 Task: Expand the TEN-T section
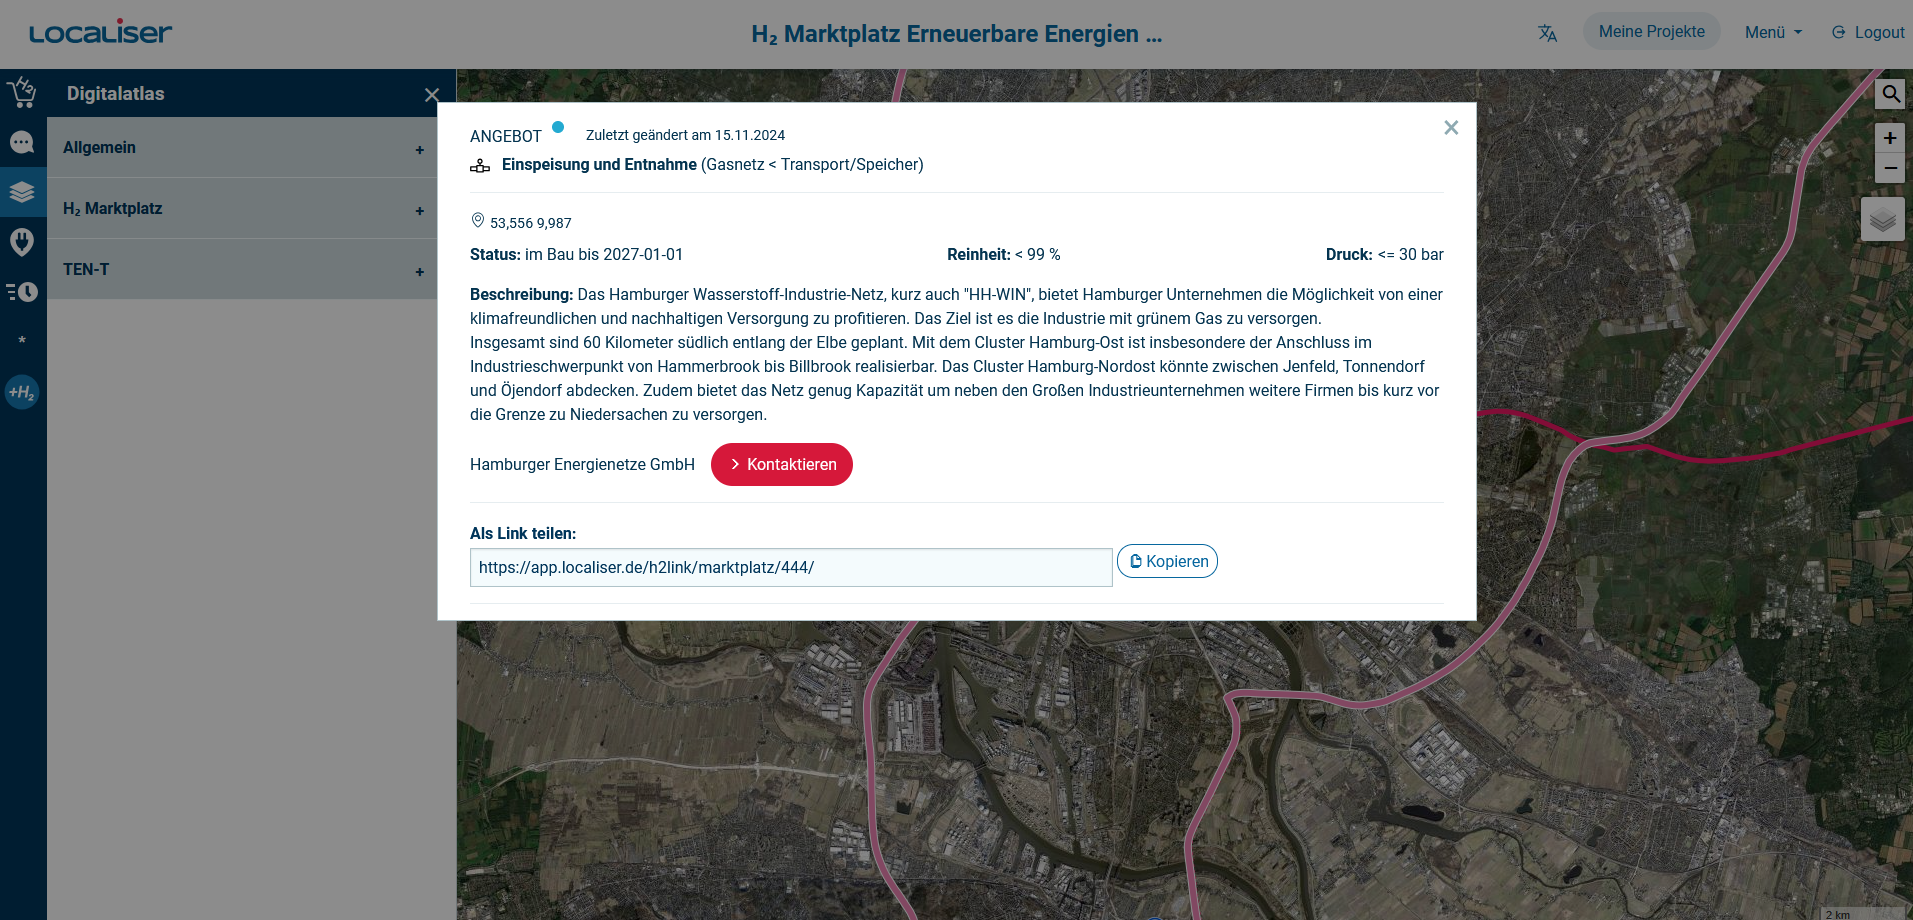pos(242,270)
